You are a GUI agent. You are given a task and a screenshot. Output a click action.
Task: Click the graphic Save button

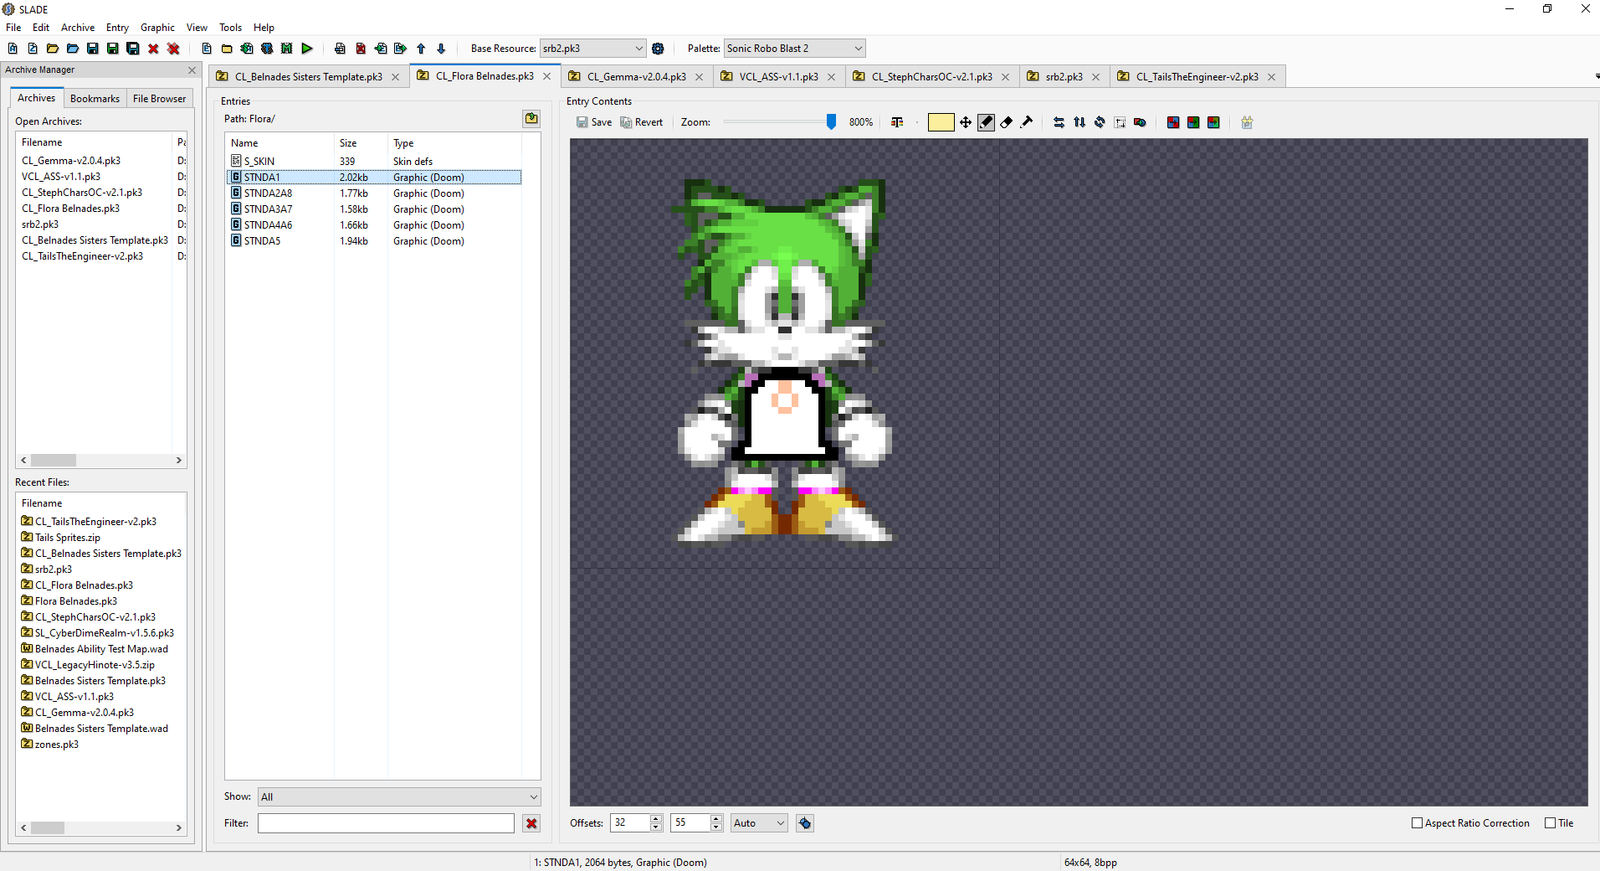pos(594,122)
